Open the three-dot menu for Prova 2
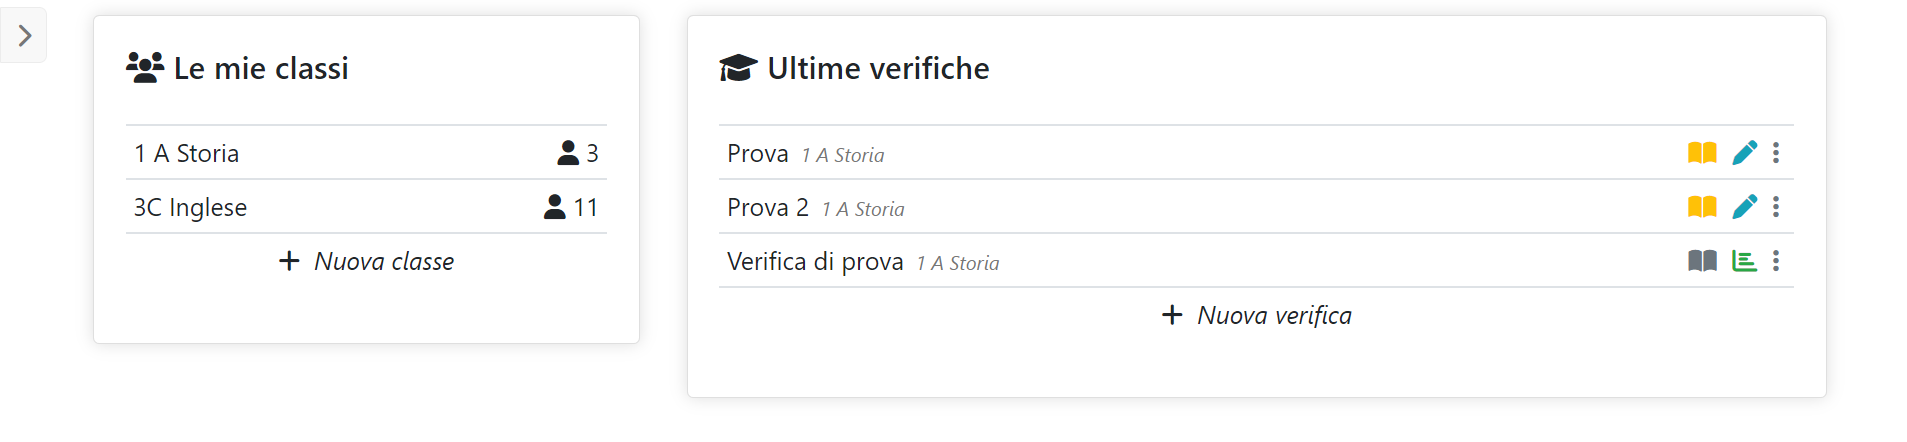This screenshot has width=1907, height=442. pyautogui.click(x=1776, y=207)
